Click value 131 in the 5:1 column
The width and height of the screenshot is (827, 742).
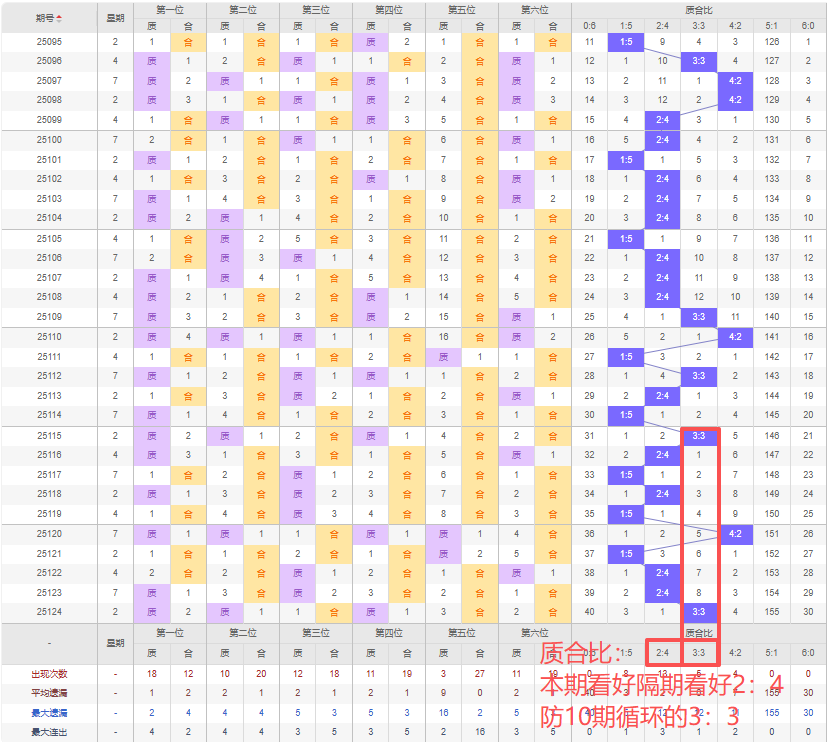tap(772, 140)
